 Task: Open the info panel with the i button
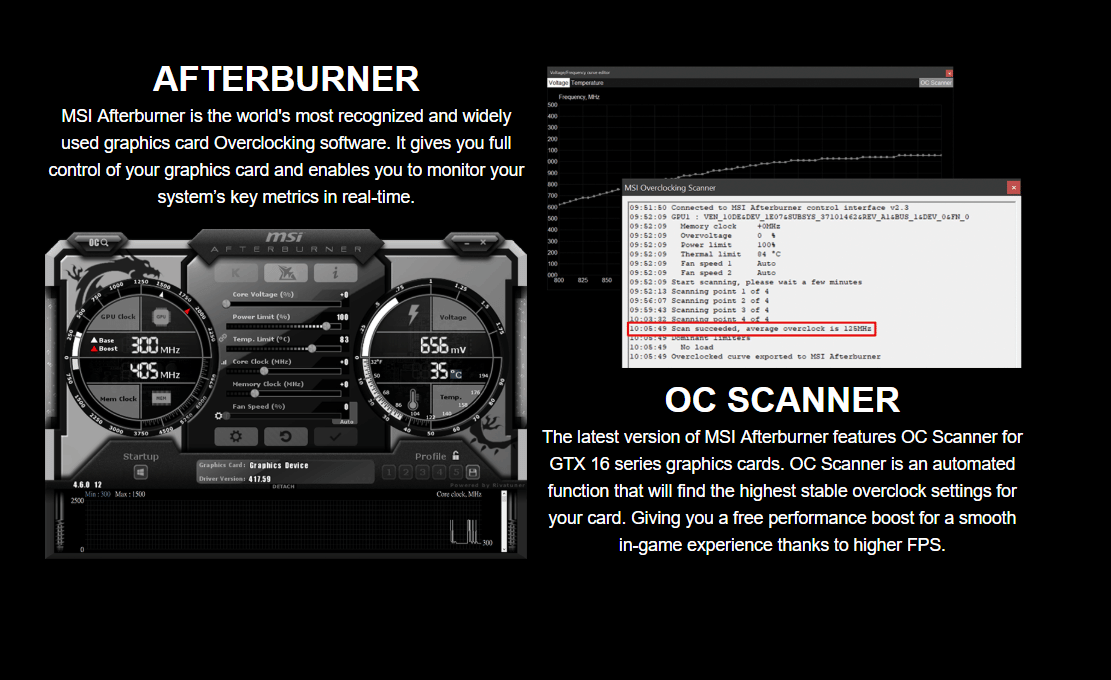click(336, 272)
